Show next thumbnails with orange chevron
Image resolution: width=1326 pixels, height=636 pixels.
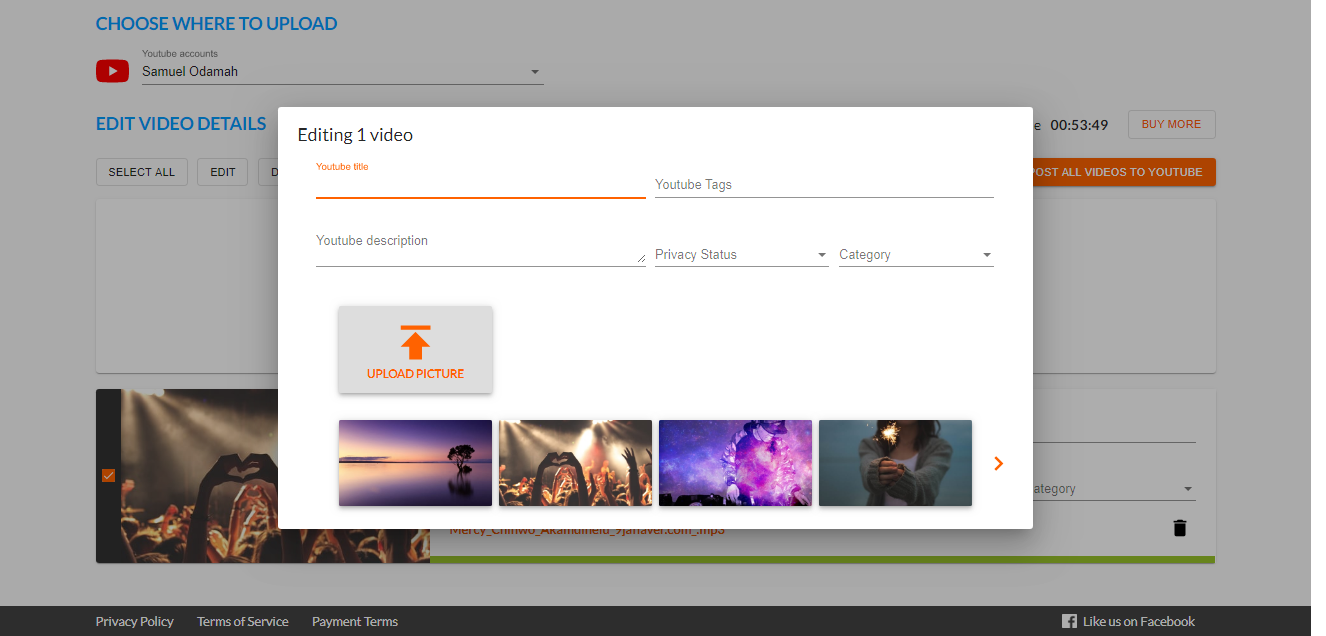point(997,463)
